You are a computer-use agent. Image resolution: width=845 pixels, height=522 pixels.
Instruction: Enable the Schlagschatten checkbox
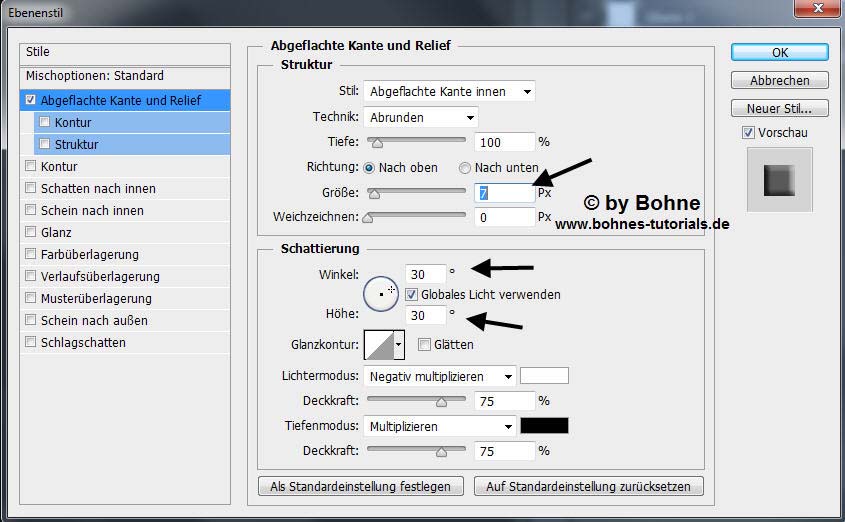click(31, 342)
